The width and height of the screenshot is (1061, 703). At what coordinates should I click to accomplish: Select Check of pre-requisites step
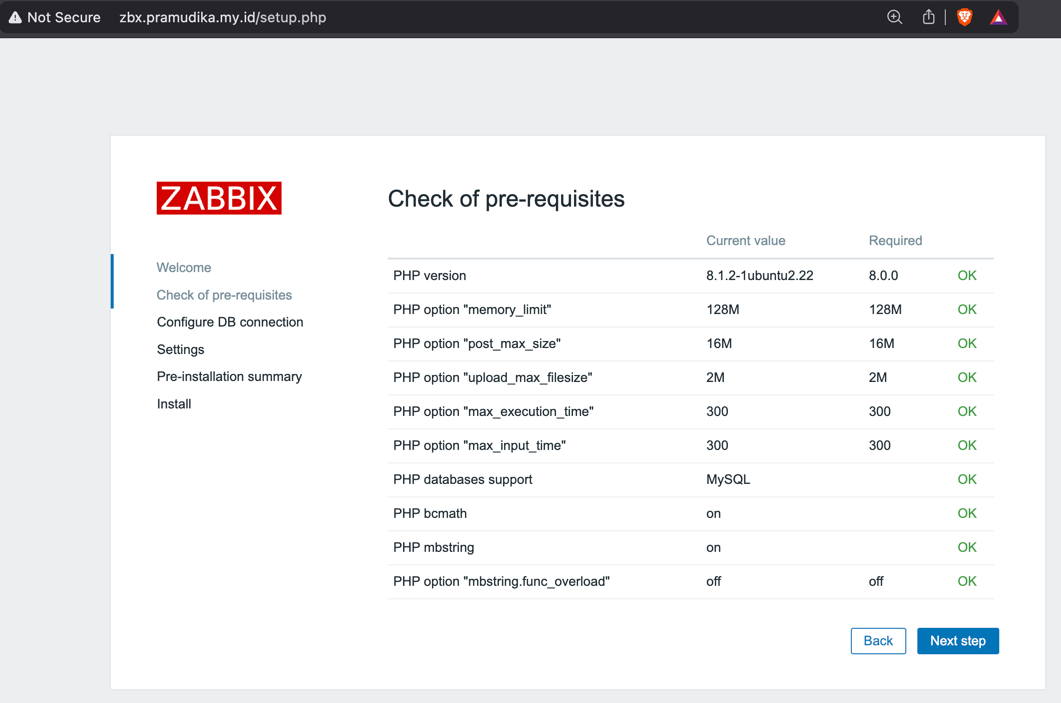224,295
